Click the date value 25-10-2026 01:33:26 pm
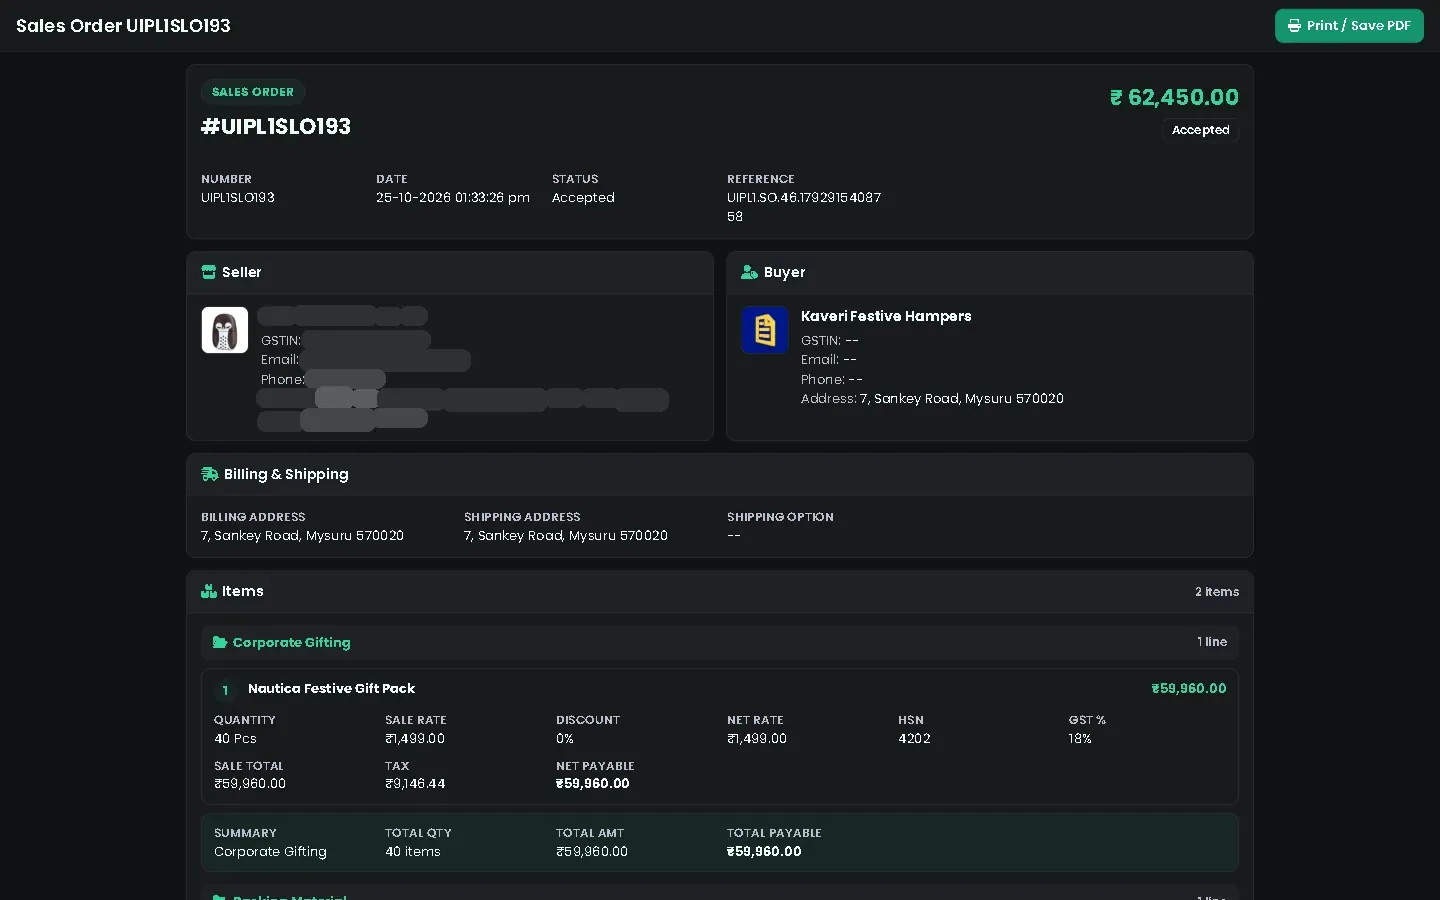Image resolution: width=1440 pixels, height=900 pixels. pyautogui.click(x=453, y=198)
